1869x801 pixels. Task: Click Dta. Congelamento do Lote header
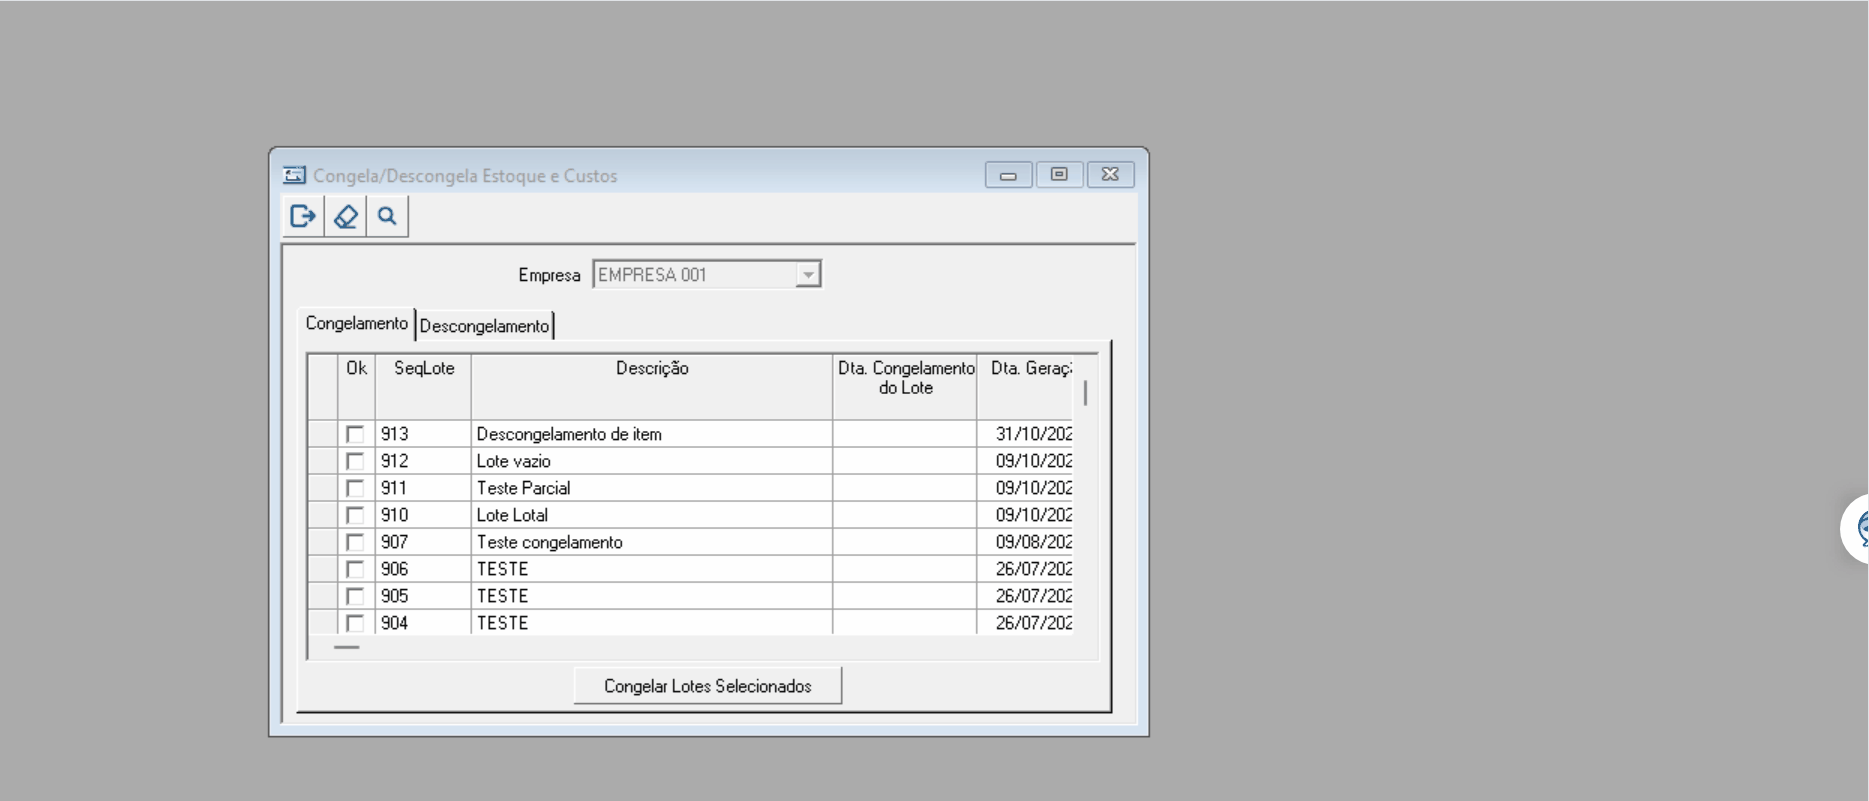[905, 387]
